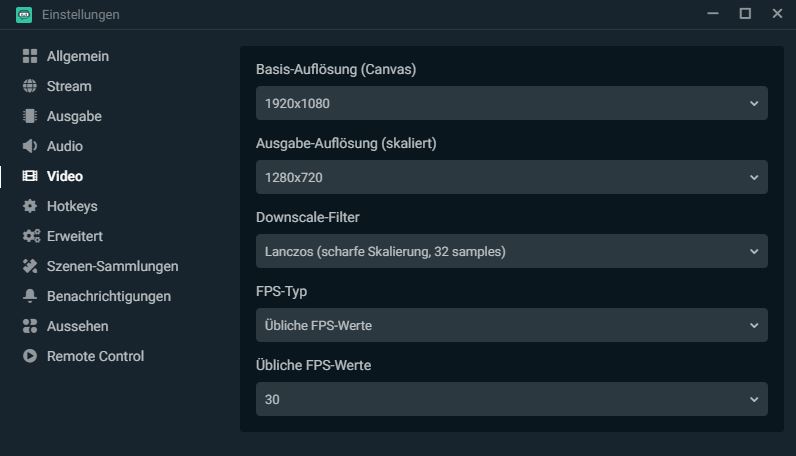Click the gear icon beside Hotkeys
The height and width of the screenshot is (456, 796).
tap(30, 207)
